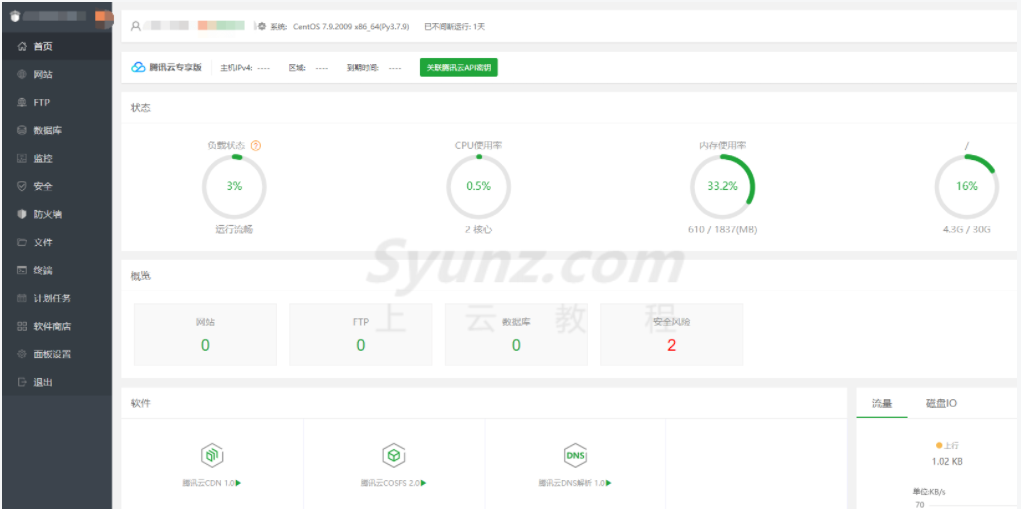Click the 腾讯云DNS解析 hexagon icon
This screenshot has width=1021, height=509.
pyautogui.click(x=575, y=456)
